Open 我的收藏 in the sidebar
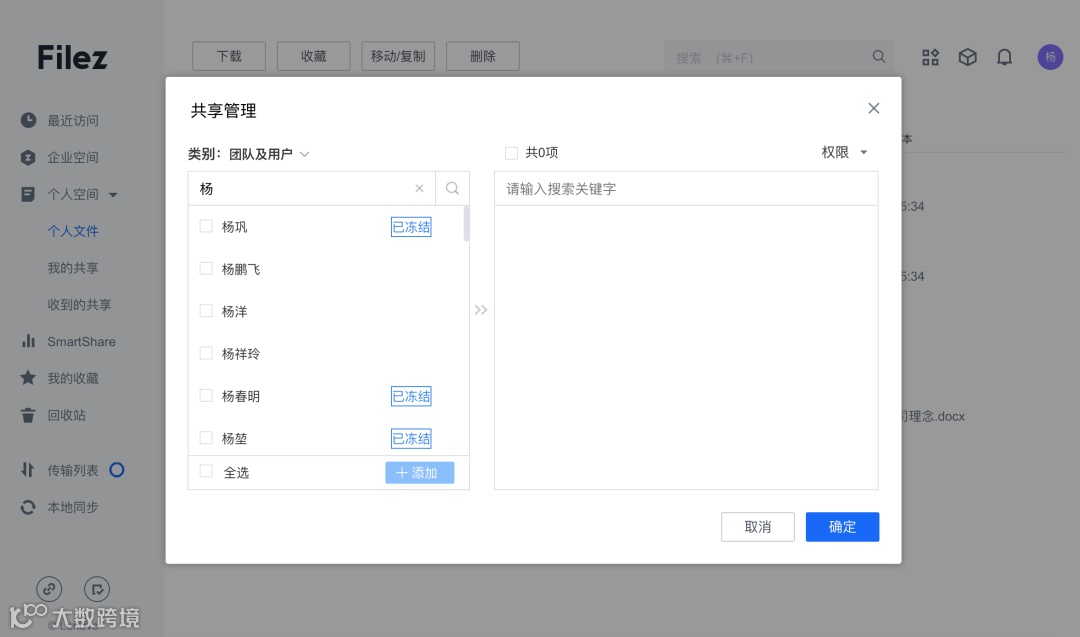The width and height of the screenshot is (1080, 637). pos(73,378)
